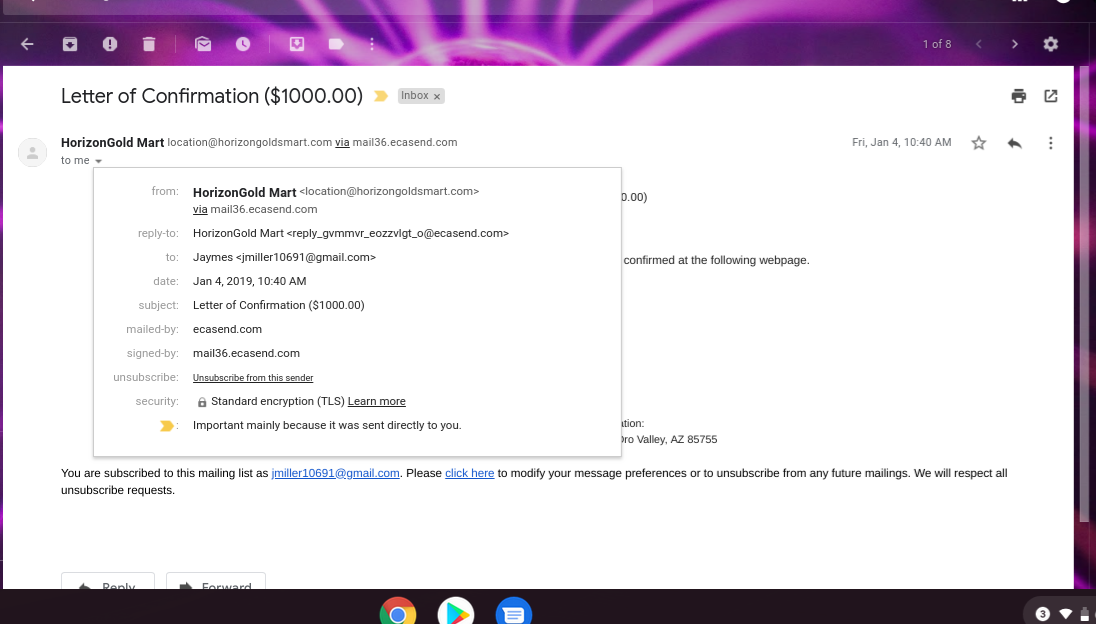Select subject 'Letter of Confirmation ($1000.00)' heading
Image resolution: width=1096 pixels, height=624 pixels.
pos(212,96)
